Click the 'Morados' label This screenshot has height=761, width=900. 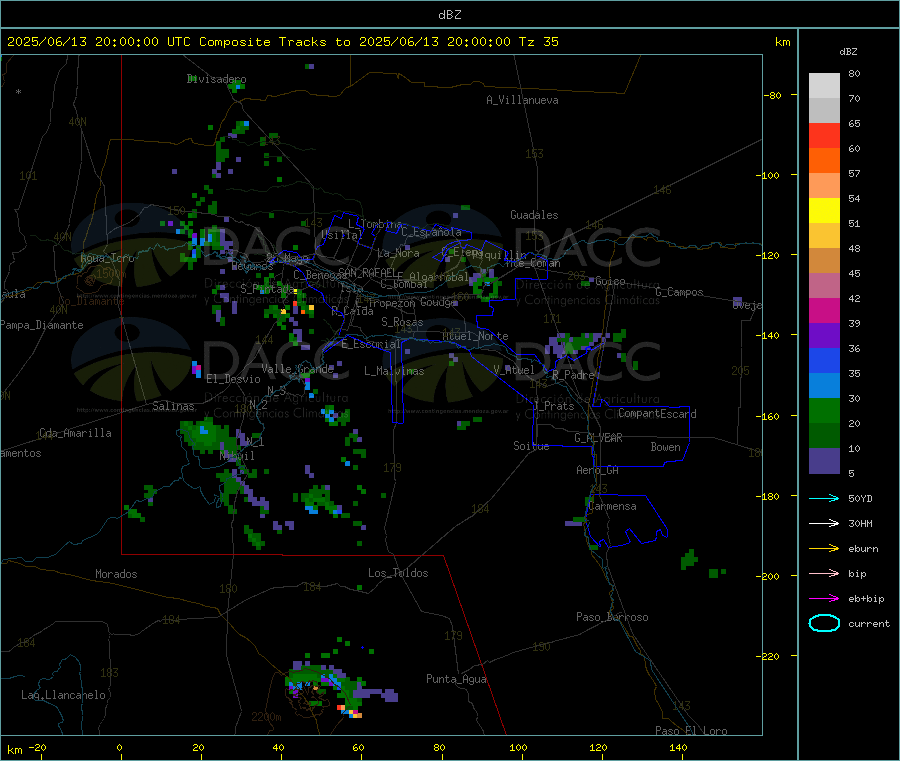point(117,574)
